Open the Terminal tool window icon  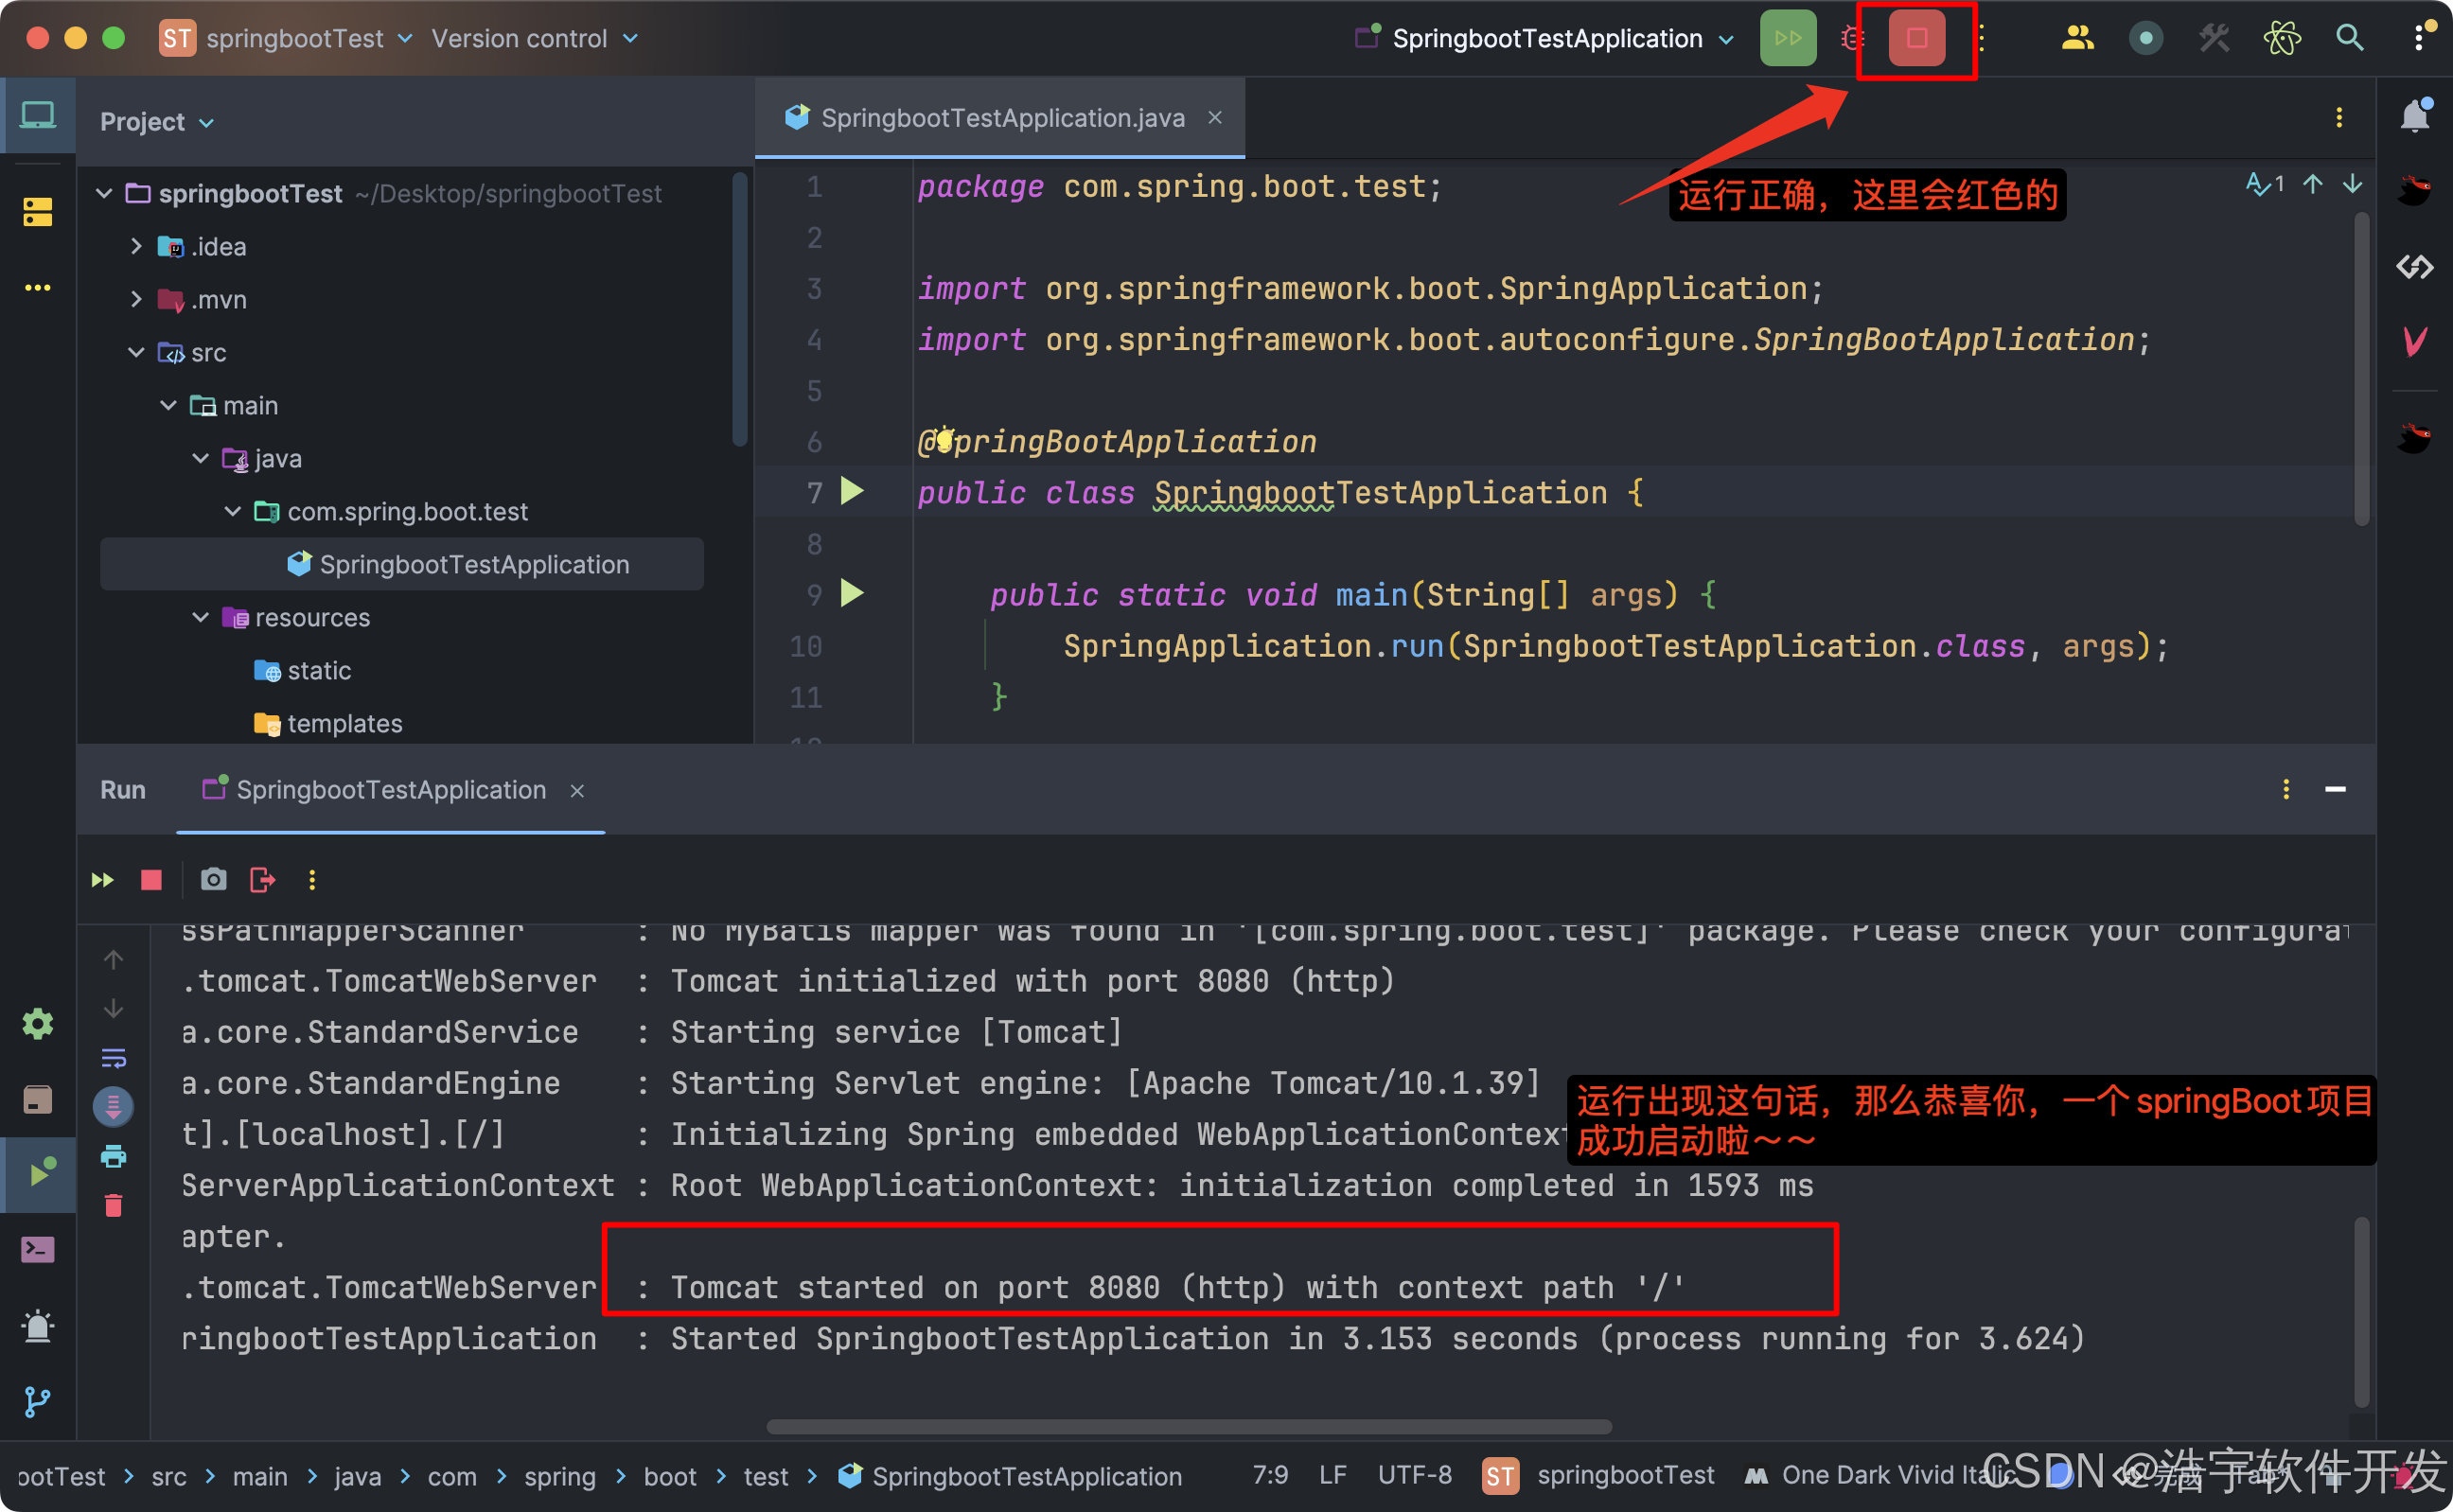point(38,1250)
